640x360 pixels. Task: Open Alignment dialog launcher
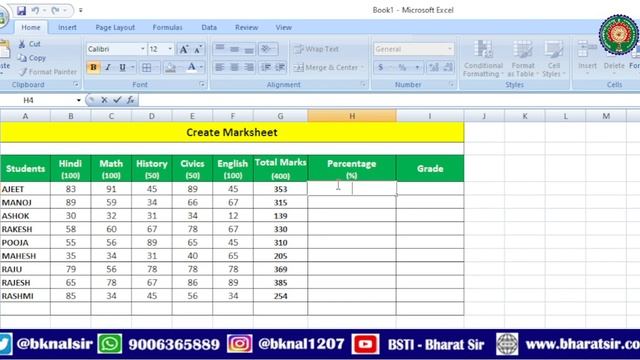click(x=363, y=84)
